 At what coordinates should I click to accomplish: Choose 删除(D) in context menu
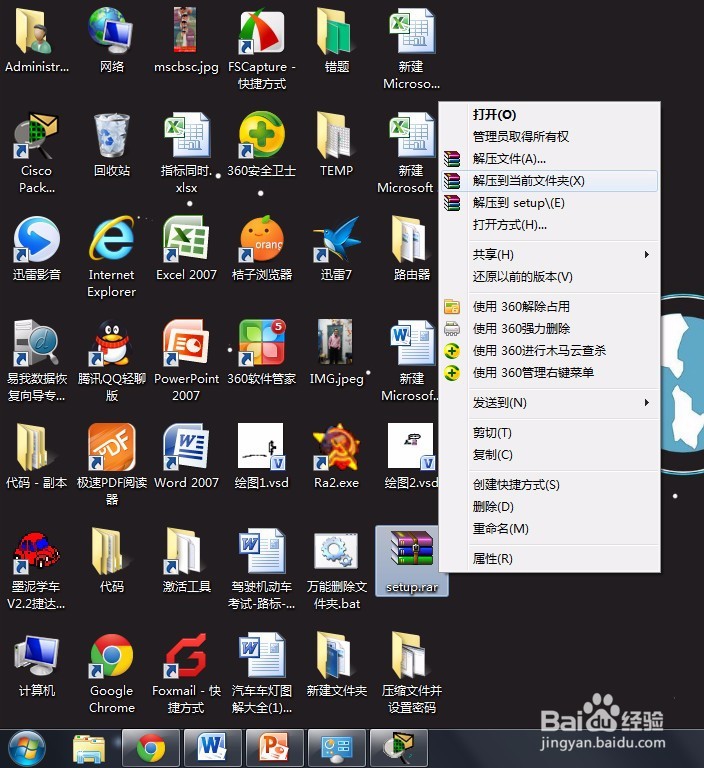click(x=549, y=506)
